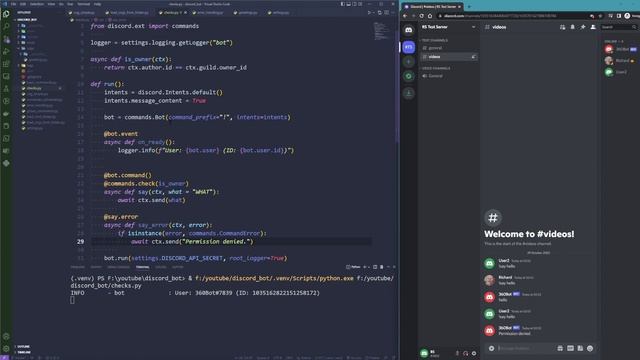Click the terminal text "User: 360Bot#7839"

point(204,293)
